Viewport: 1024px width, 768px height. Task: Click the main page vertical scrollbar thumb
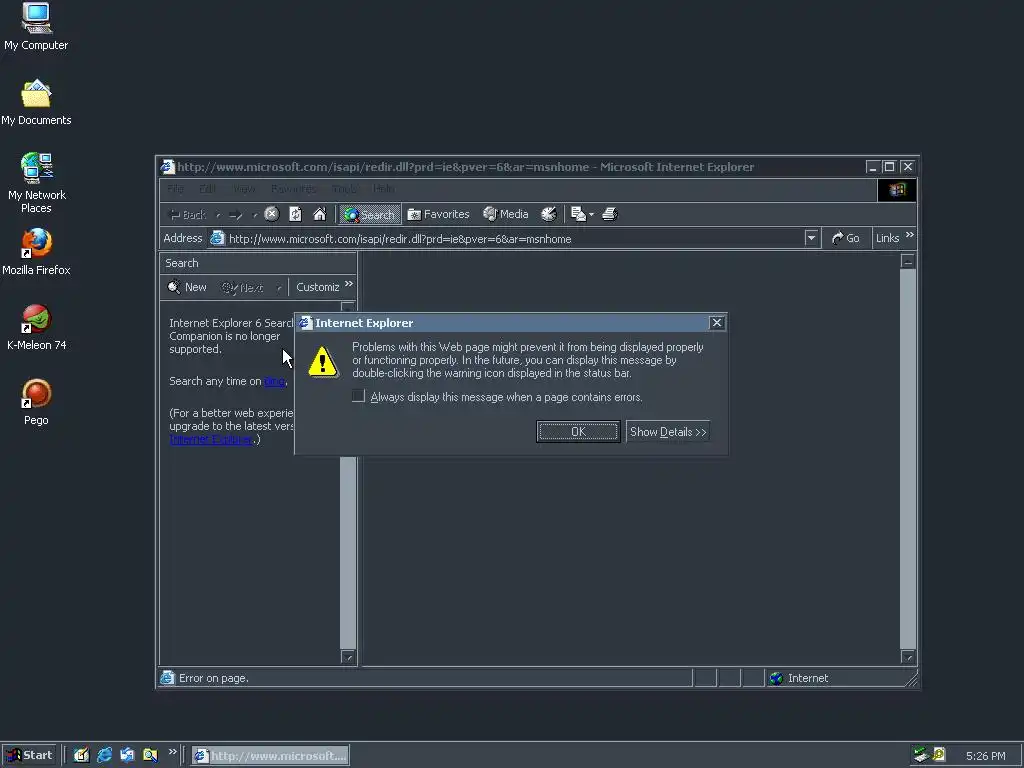click(908, 458)
